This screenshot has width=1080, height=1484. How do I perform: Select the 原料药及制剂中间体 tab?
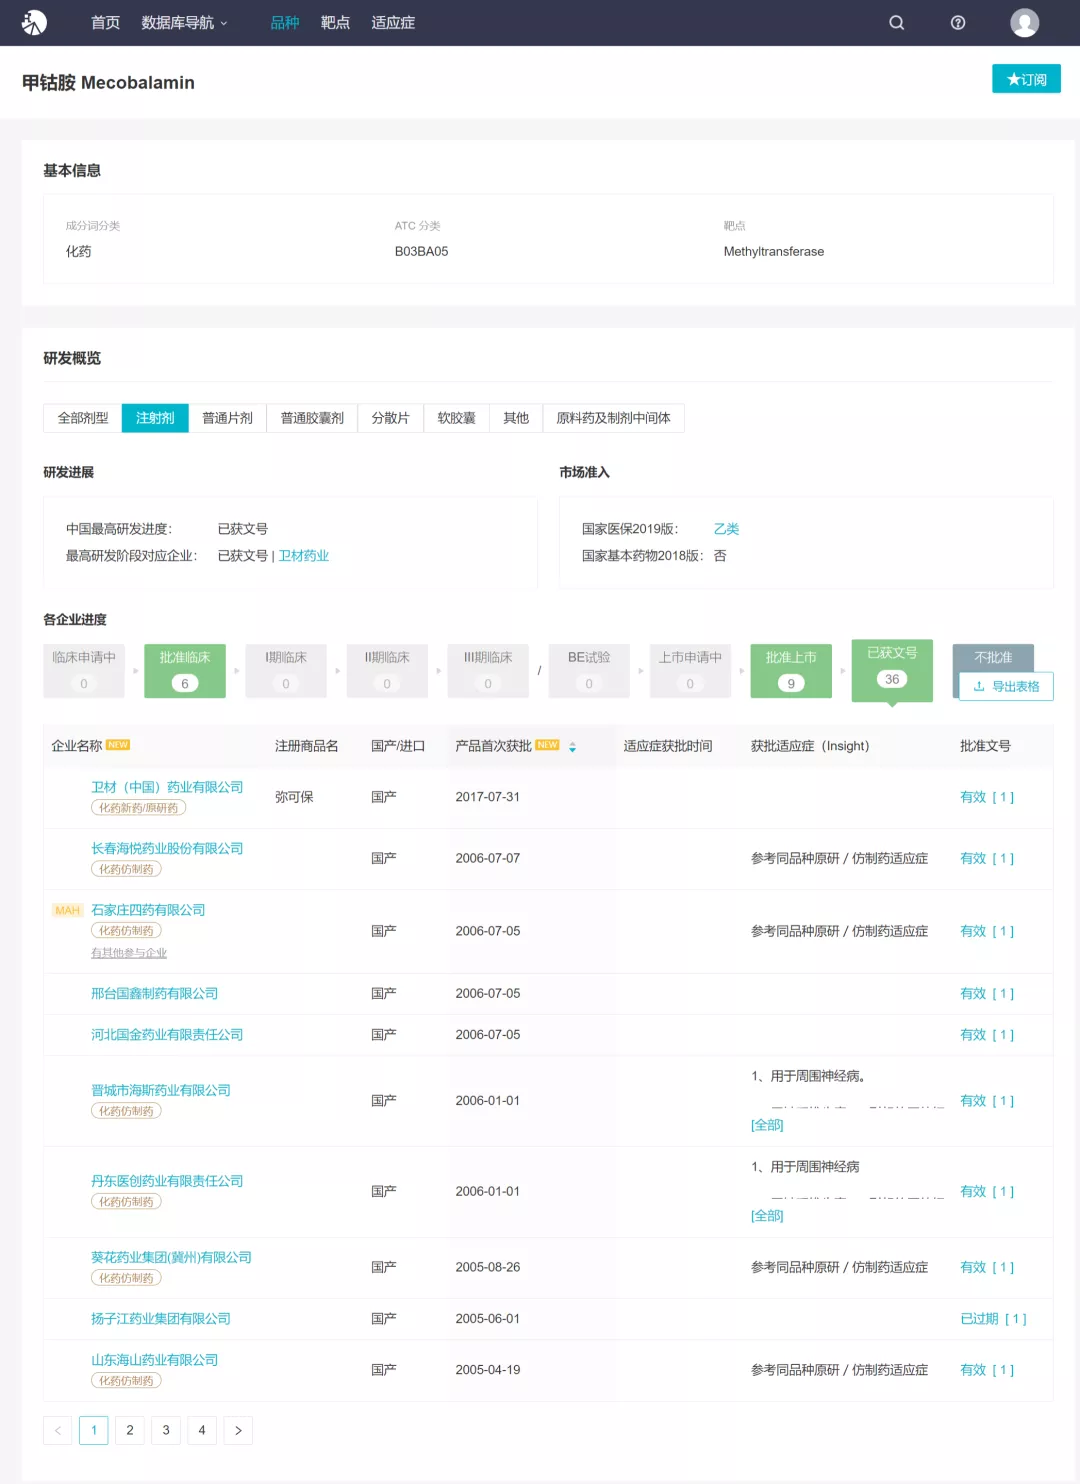point(613,418)
